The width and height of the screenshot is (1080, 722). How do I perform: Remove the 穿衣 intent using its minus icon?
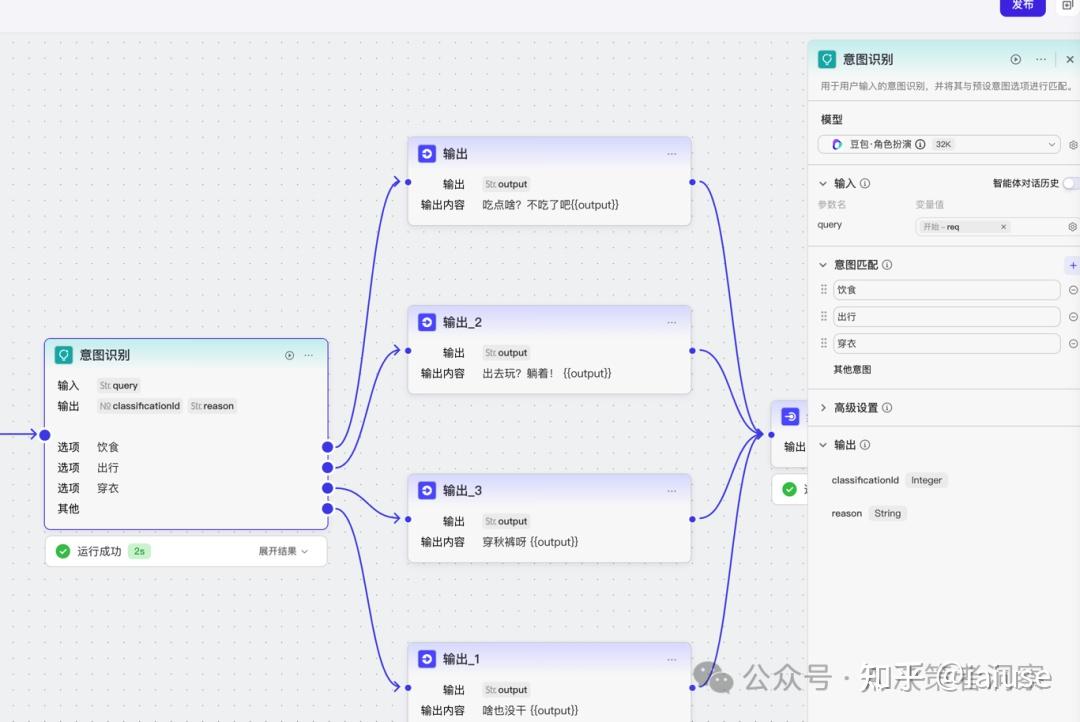(x=1072, y=343)
